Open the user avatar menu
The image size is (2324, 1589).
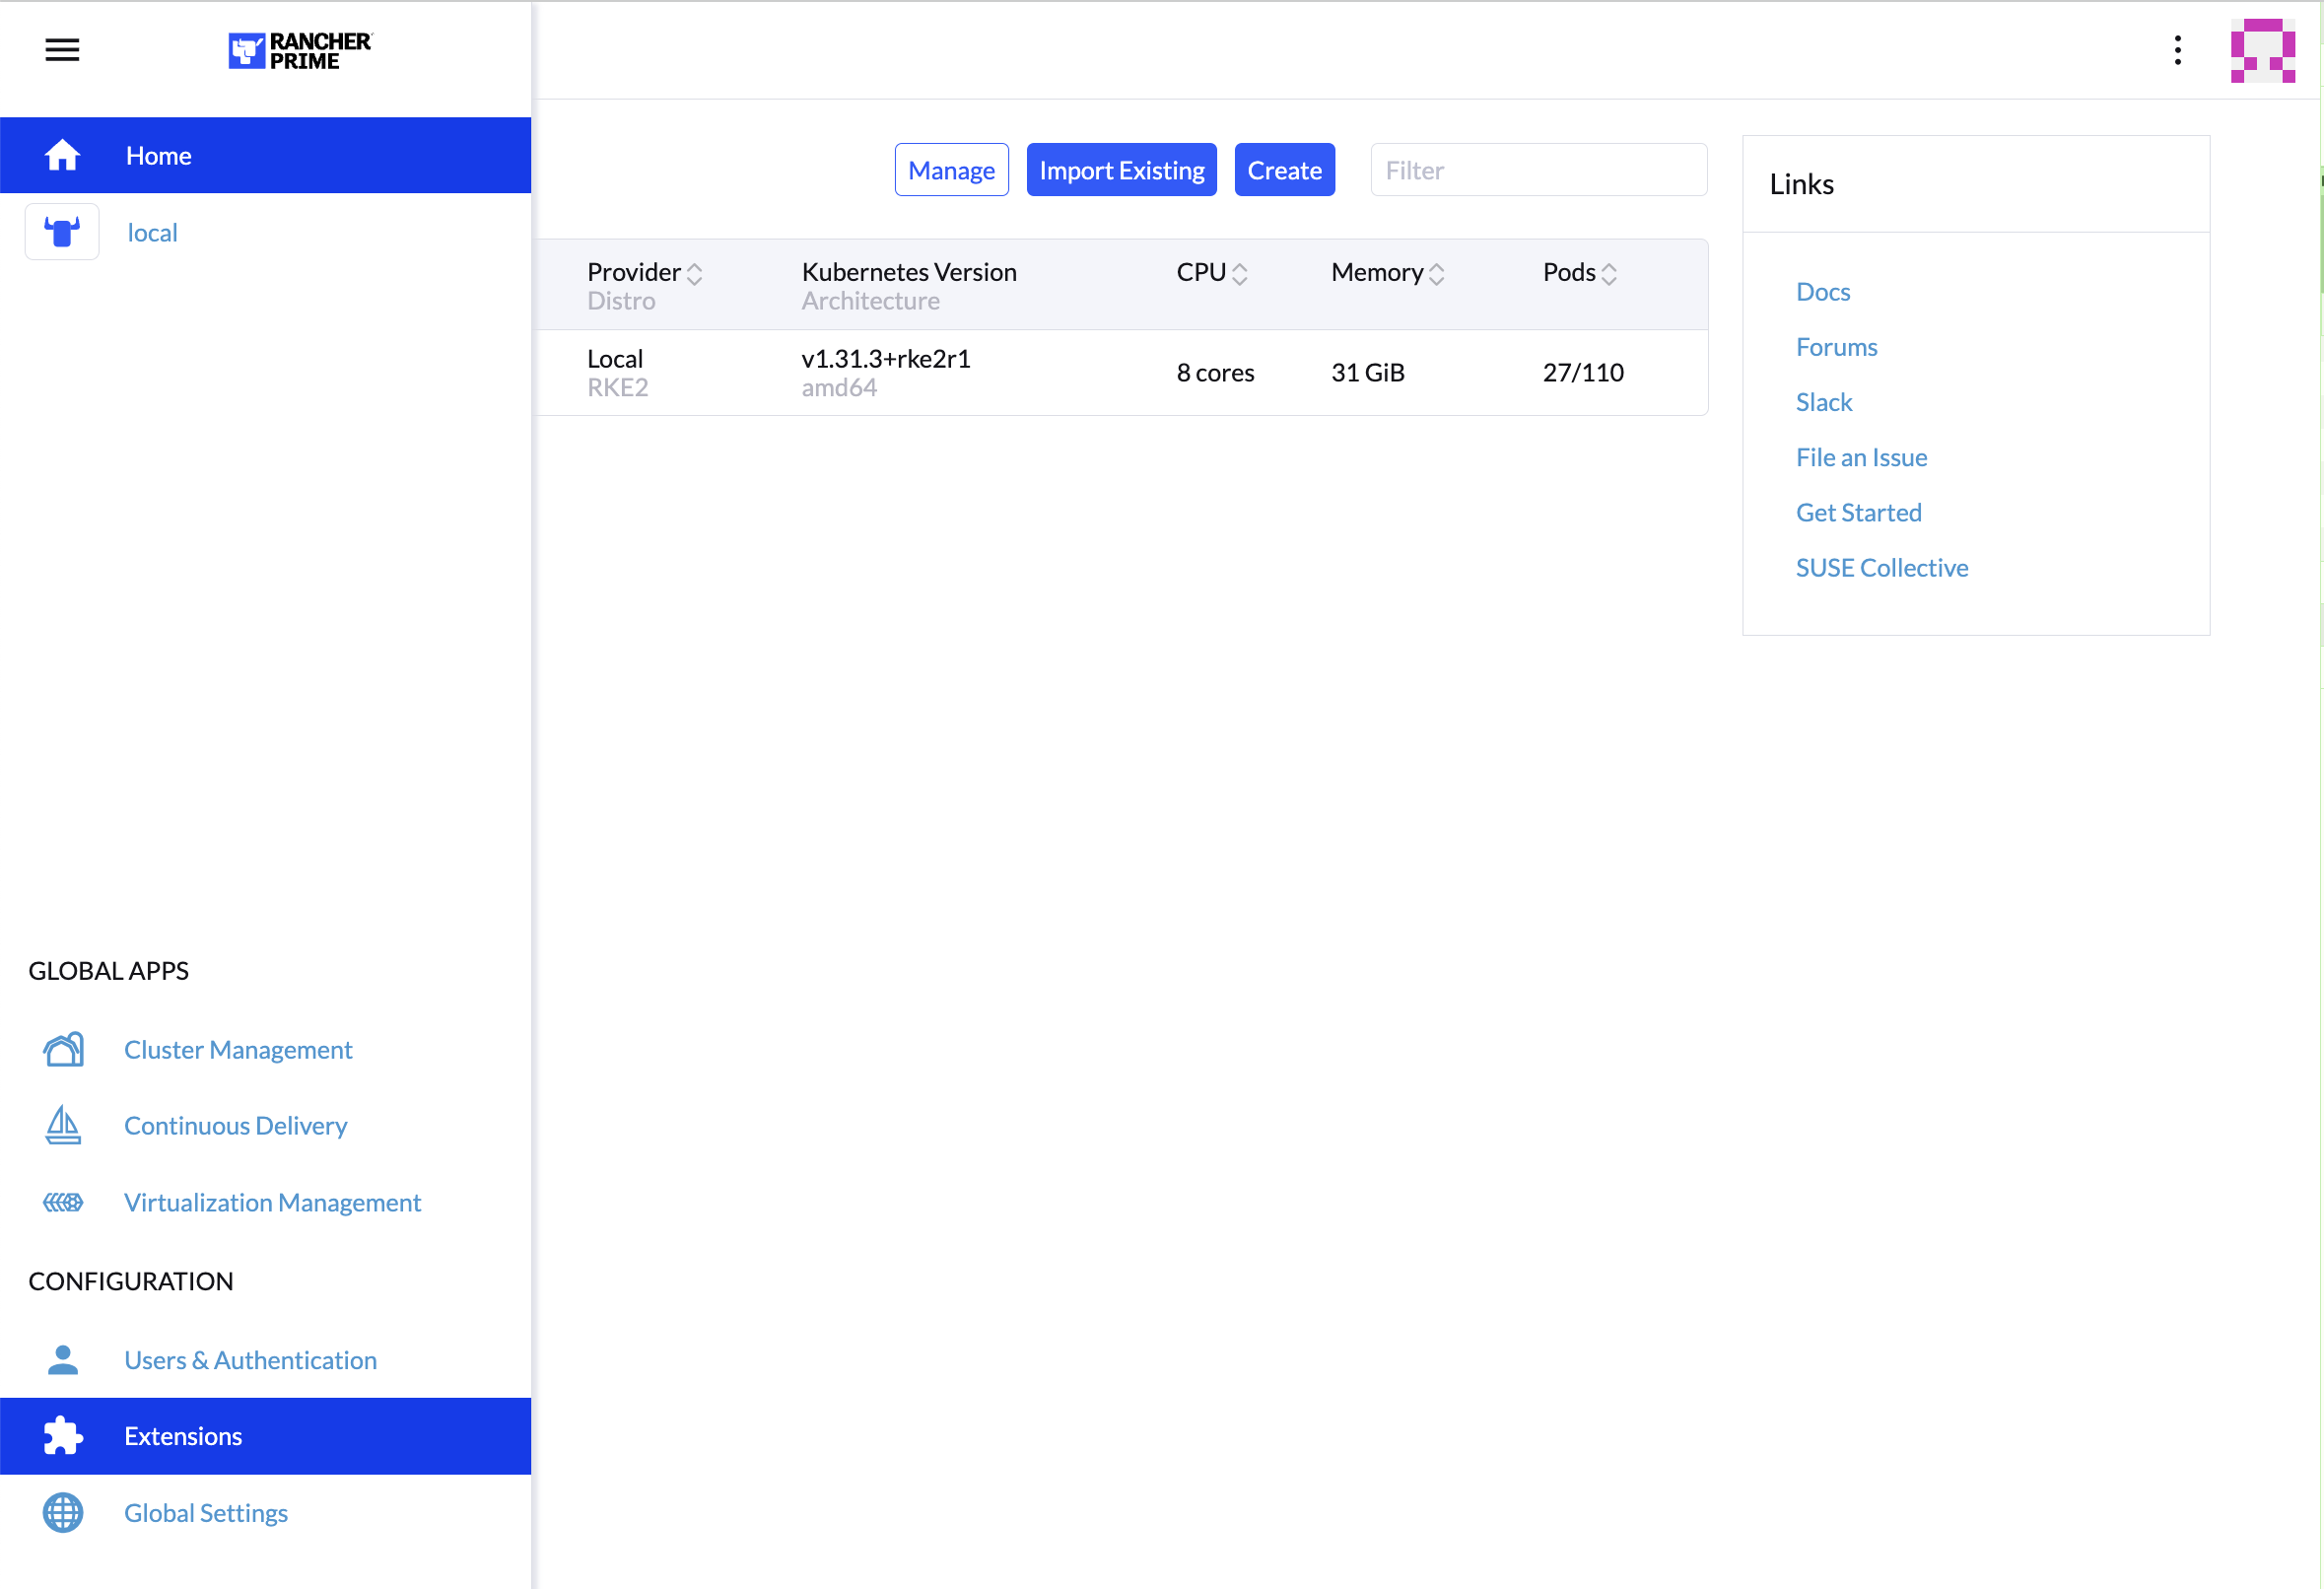[x=2262, y=50]
